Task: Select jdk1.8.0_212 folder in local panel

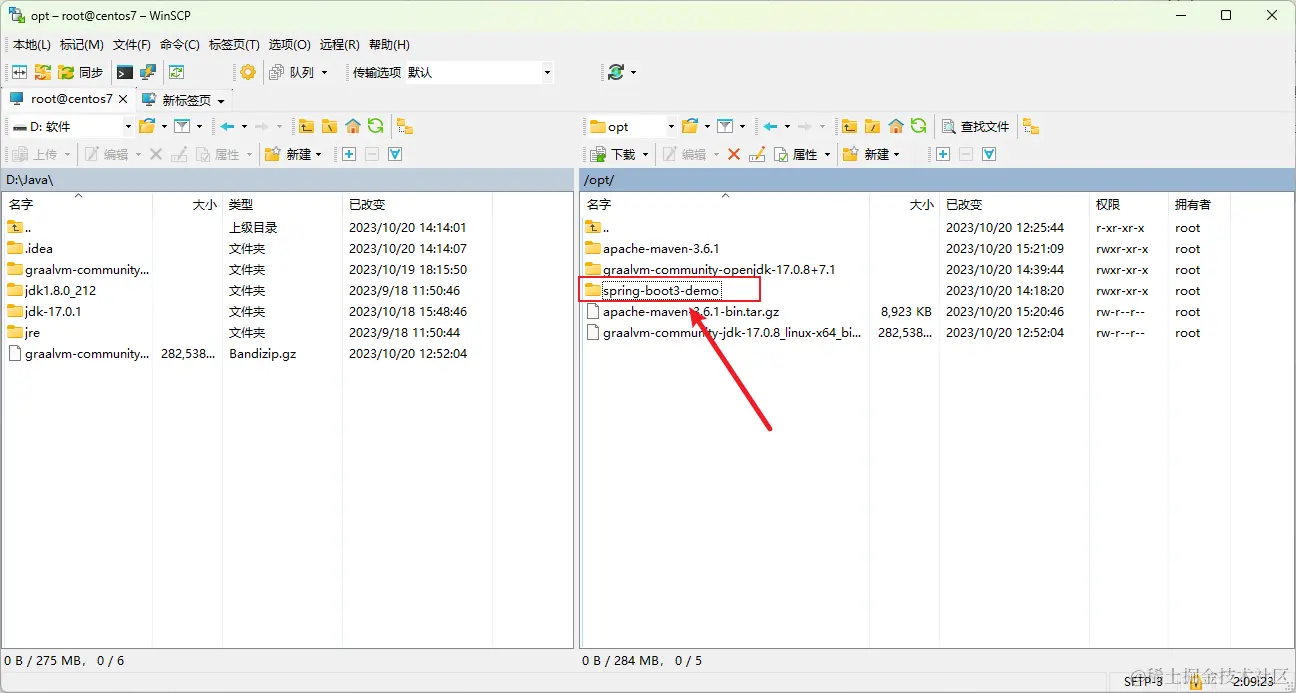Action: point(60,291)
